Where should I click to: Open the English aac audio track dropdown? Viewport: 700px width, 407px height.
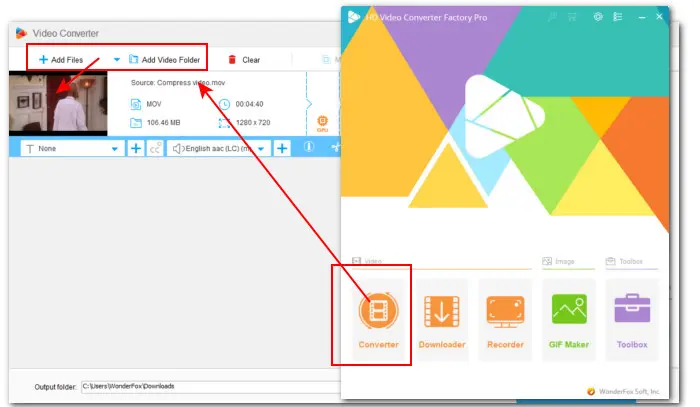click(220, 148)
